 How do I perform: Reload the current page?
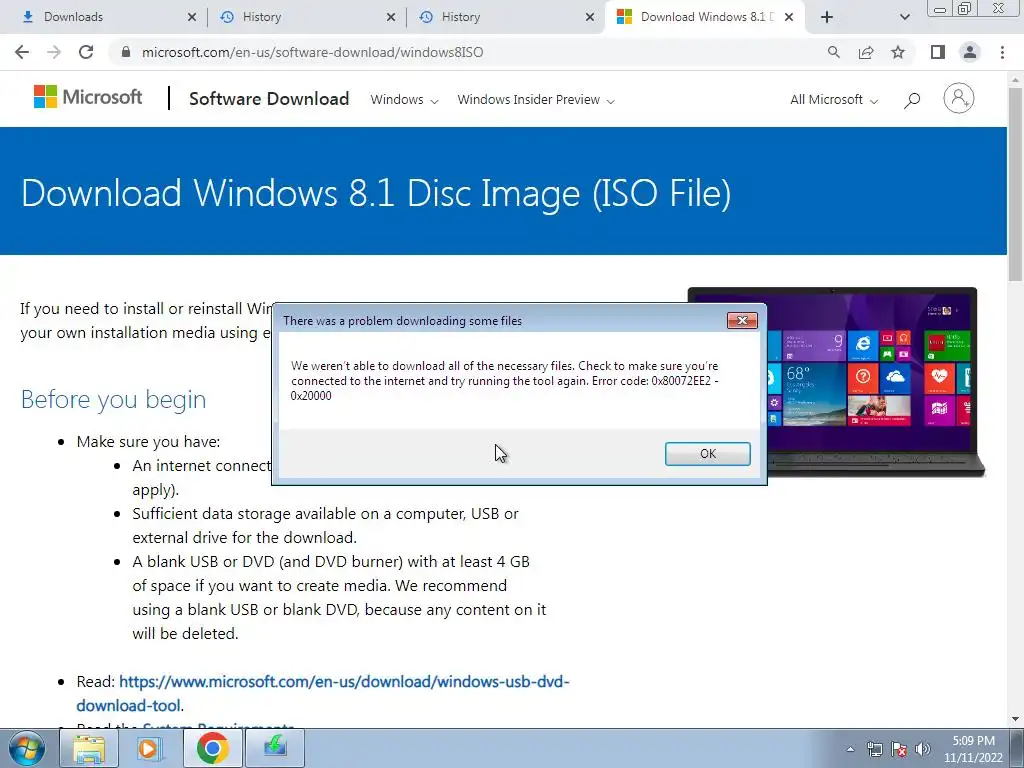point(86,52)
